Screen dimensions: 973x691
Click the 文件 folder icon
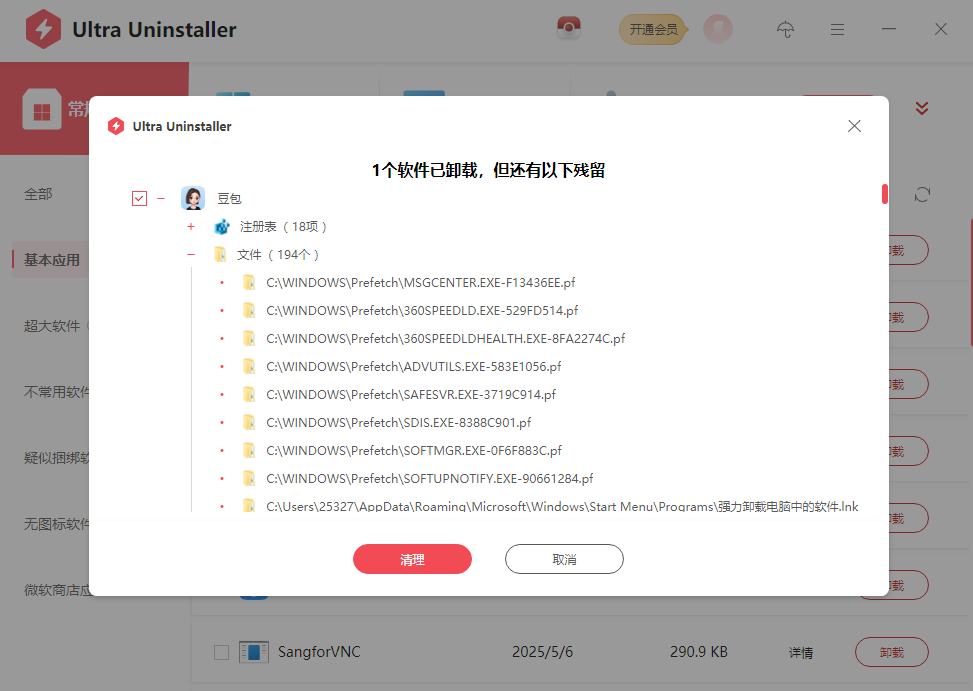pos(220,254)
